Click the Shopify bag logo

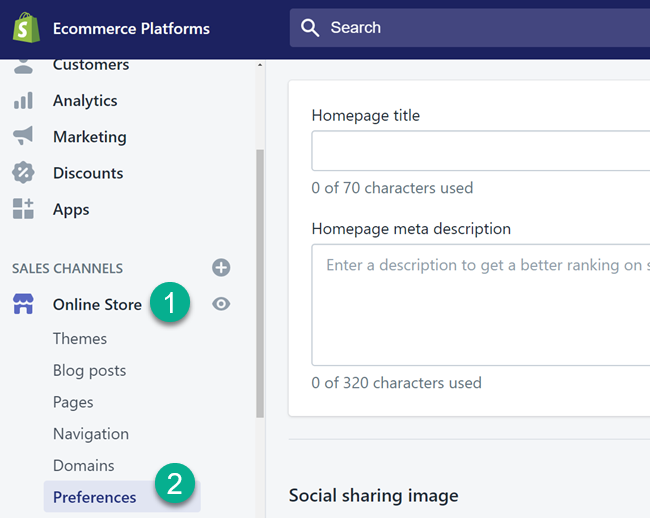pyautogui.click(x=26, y=28)
